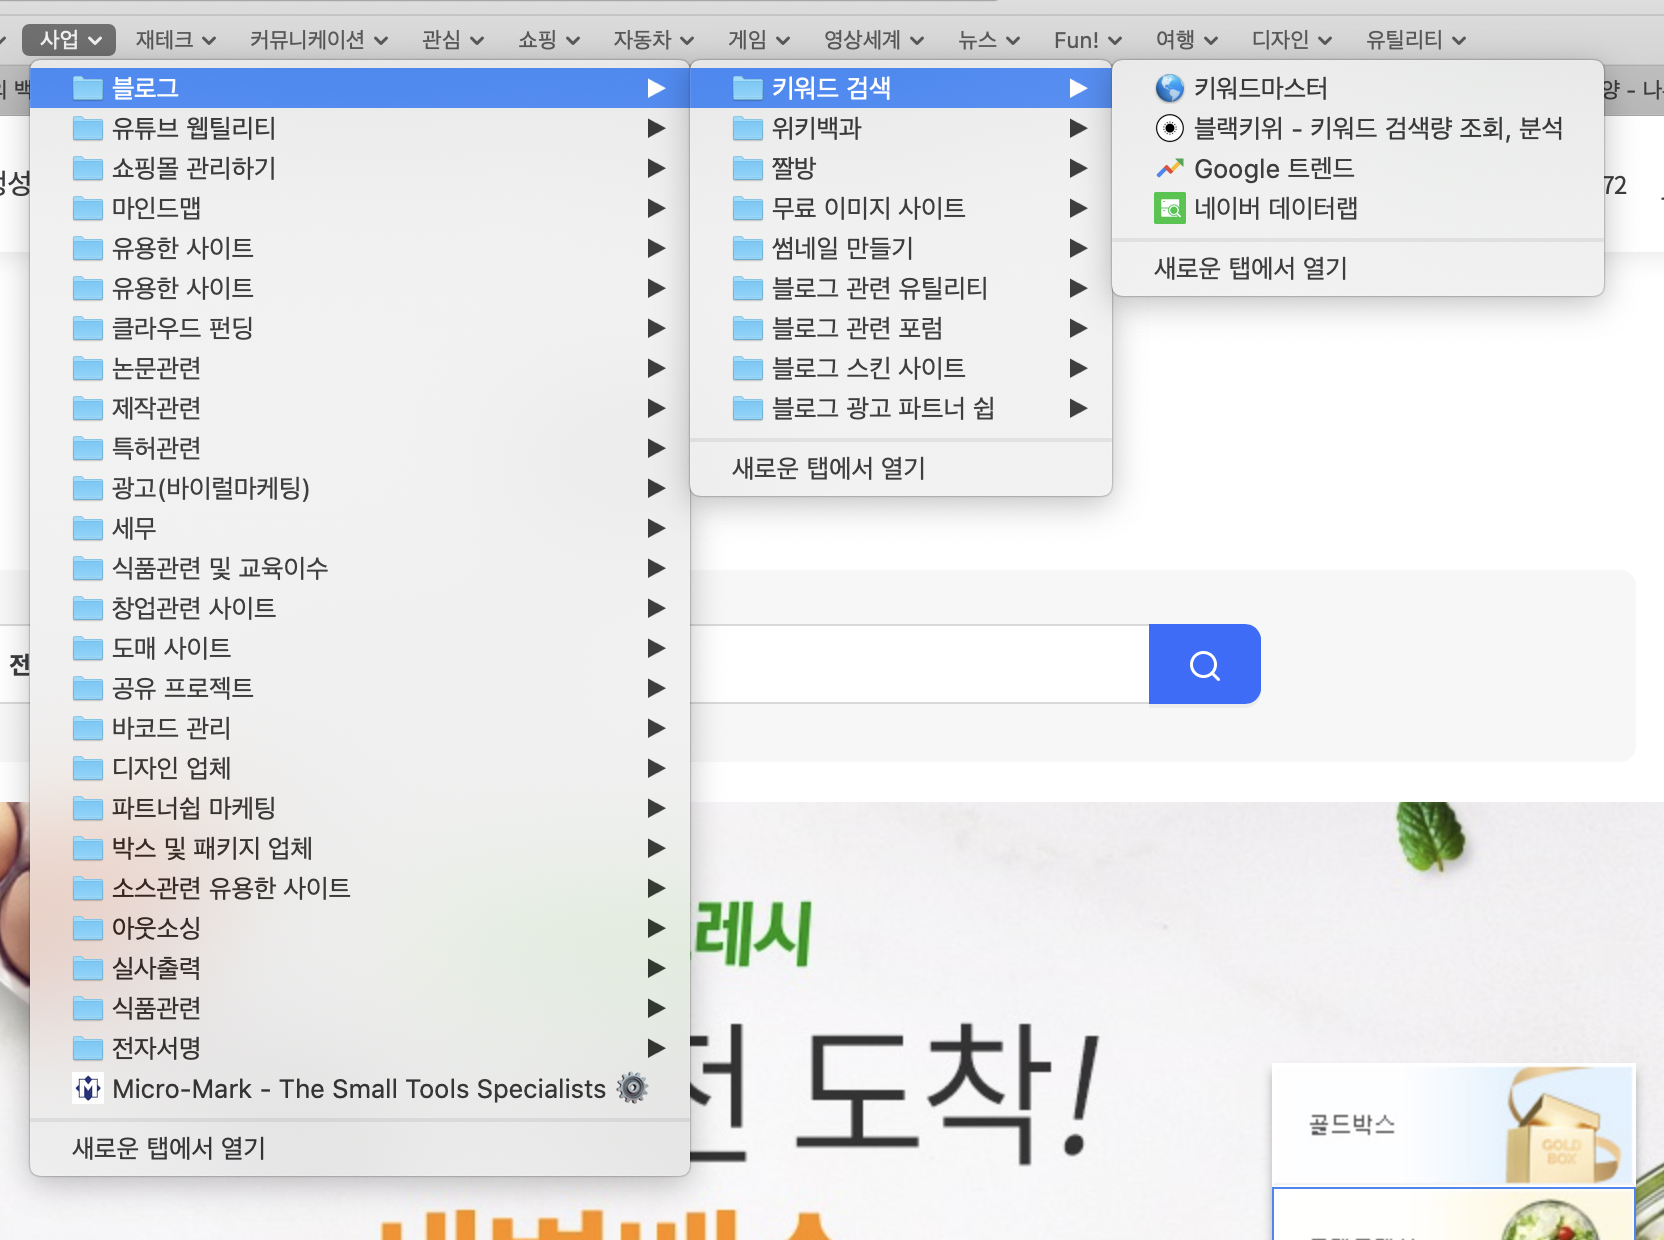Open the 박스 및 패키지 업체 entry

[x=360, y=848]
